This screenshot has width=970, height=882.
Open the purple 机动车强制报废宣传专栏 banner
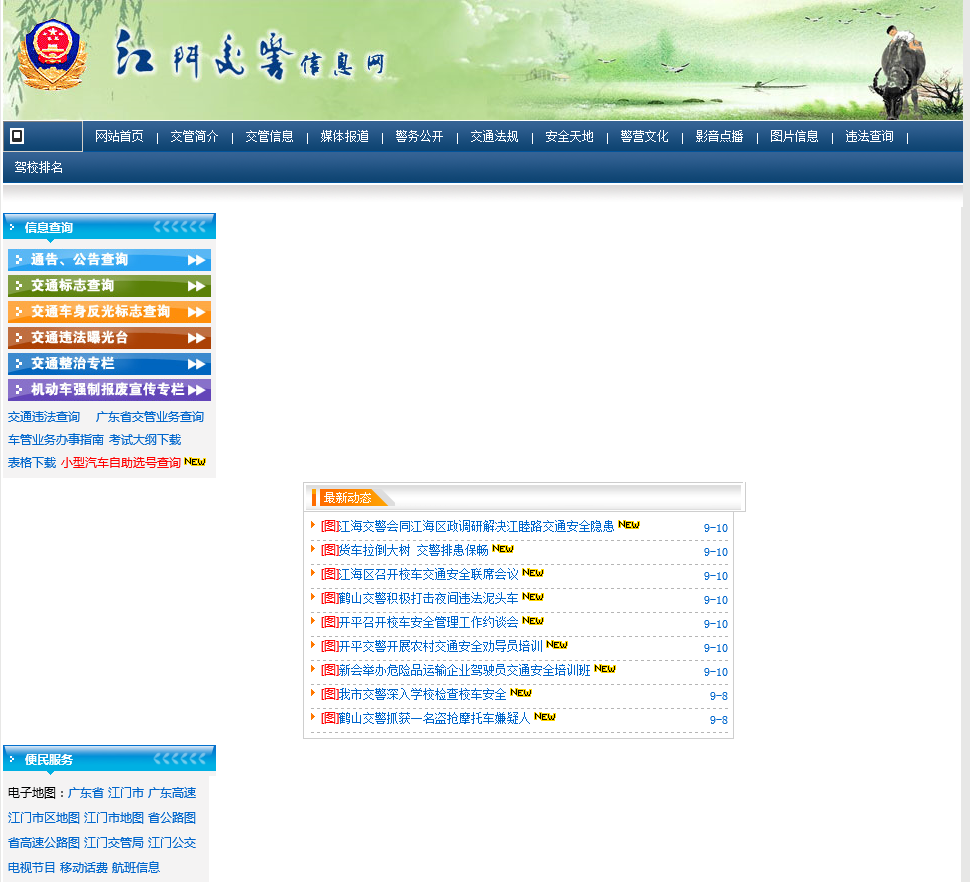click(109, 390)
